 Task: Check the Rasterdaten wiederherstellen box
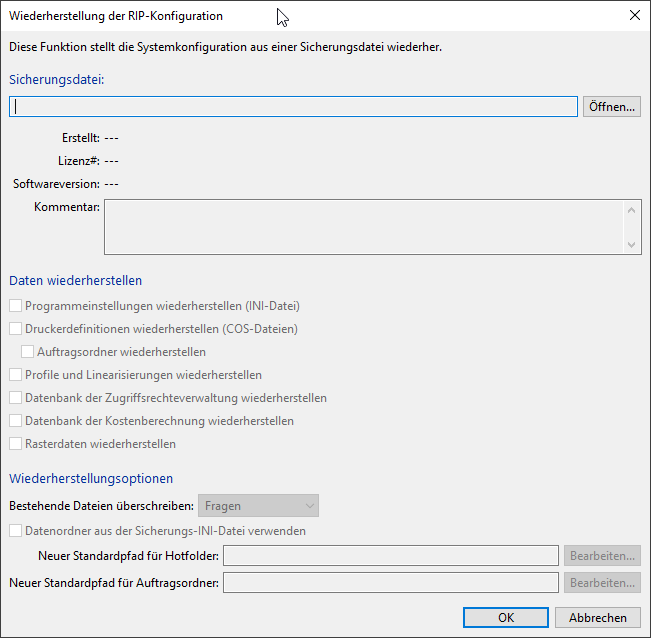pyautogui.click(x=15, y=444)
